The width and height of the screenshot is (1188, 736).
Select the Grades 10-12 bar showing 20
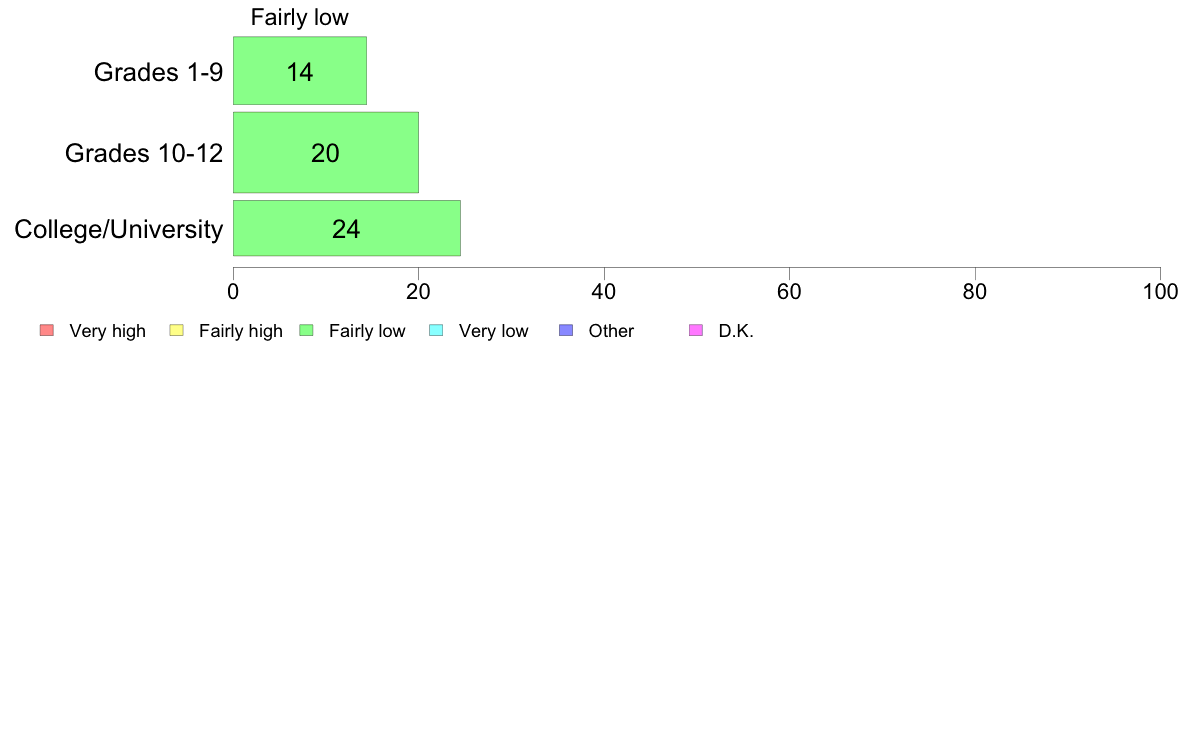(326, 152)
